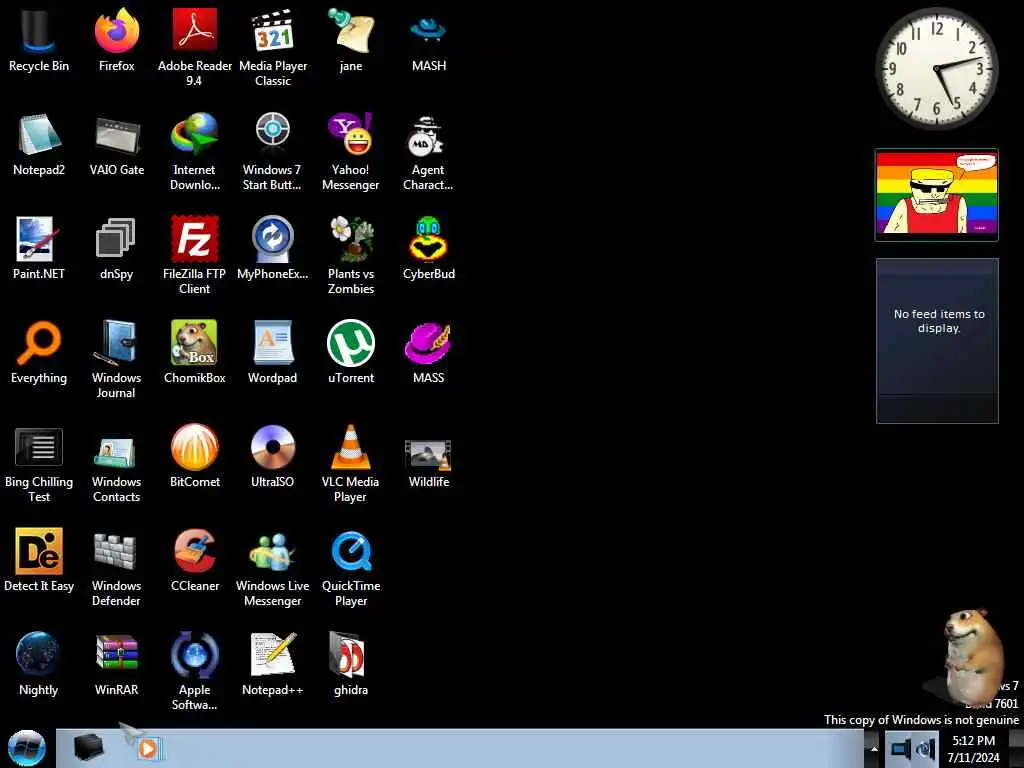1024x768 pixels.
Task: Open the Yahoo! Messenger shortcut
Action: click(351, 152)
